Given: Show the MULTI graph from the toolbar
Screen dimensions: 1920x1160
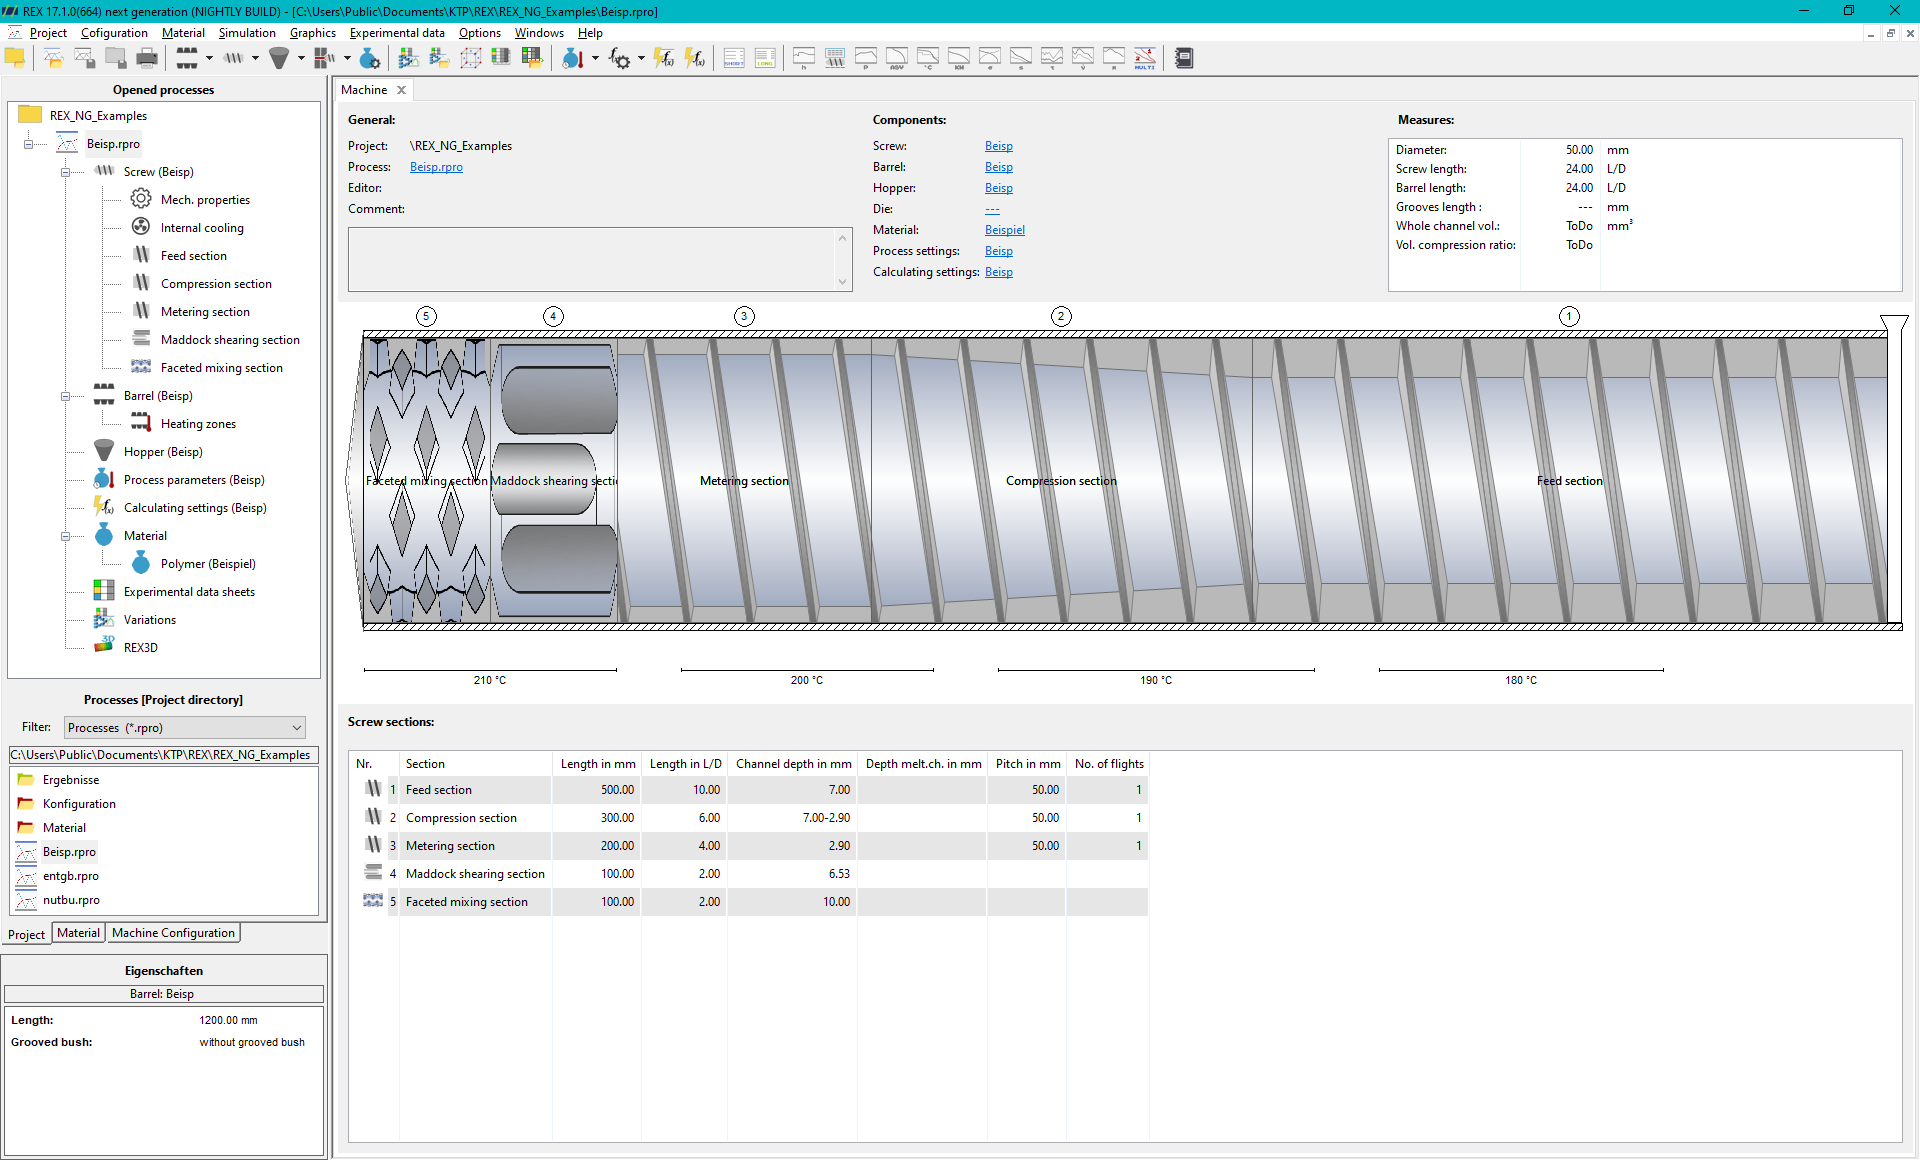Looking at the screenshot, I should point(1145,58).
